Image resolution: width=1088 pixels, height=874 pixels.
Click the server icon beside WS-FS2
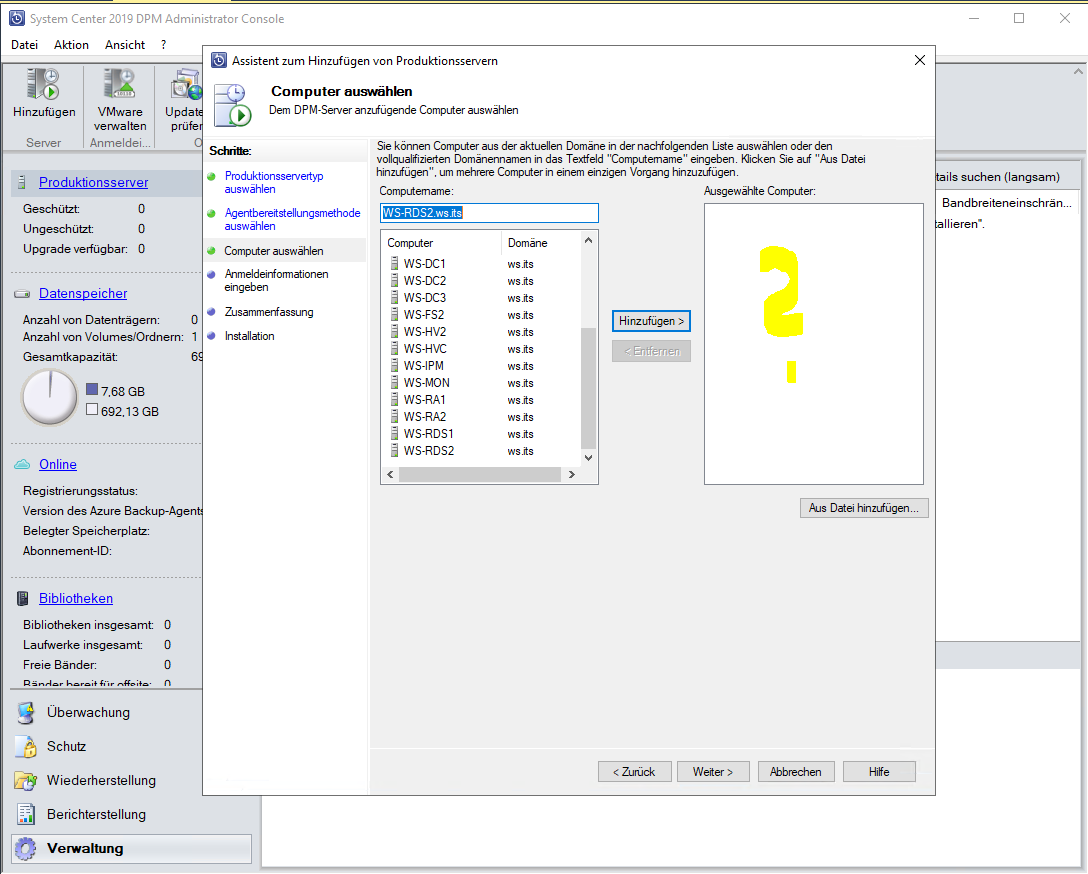coord(394,315)
